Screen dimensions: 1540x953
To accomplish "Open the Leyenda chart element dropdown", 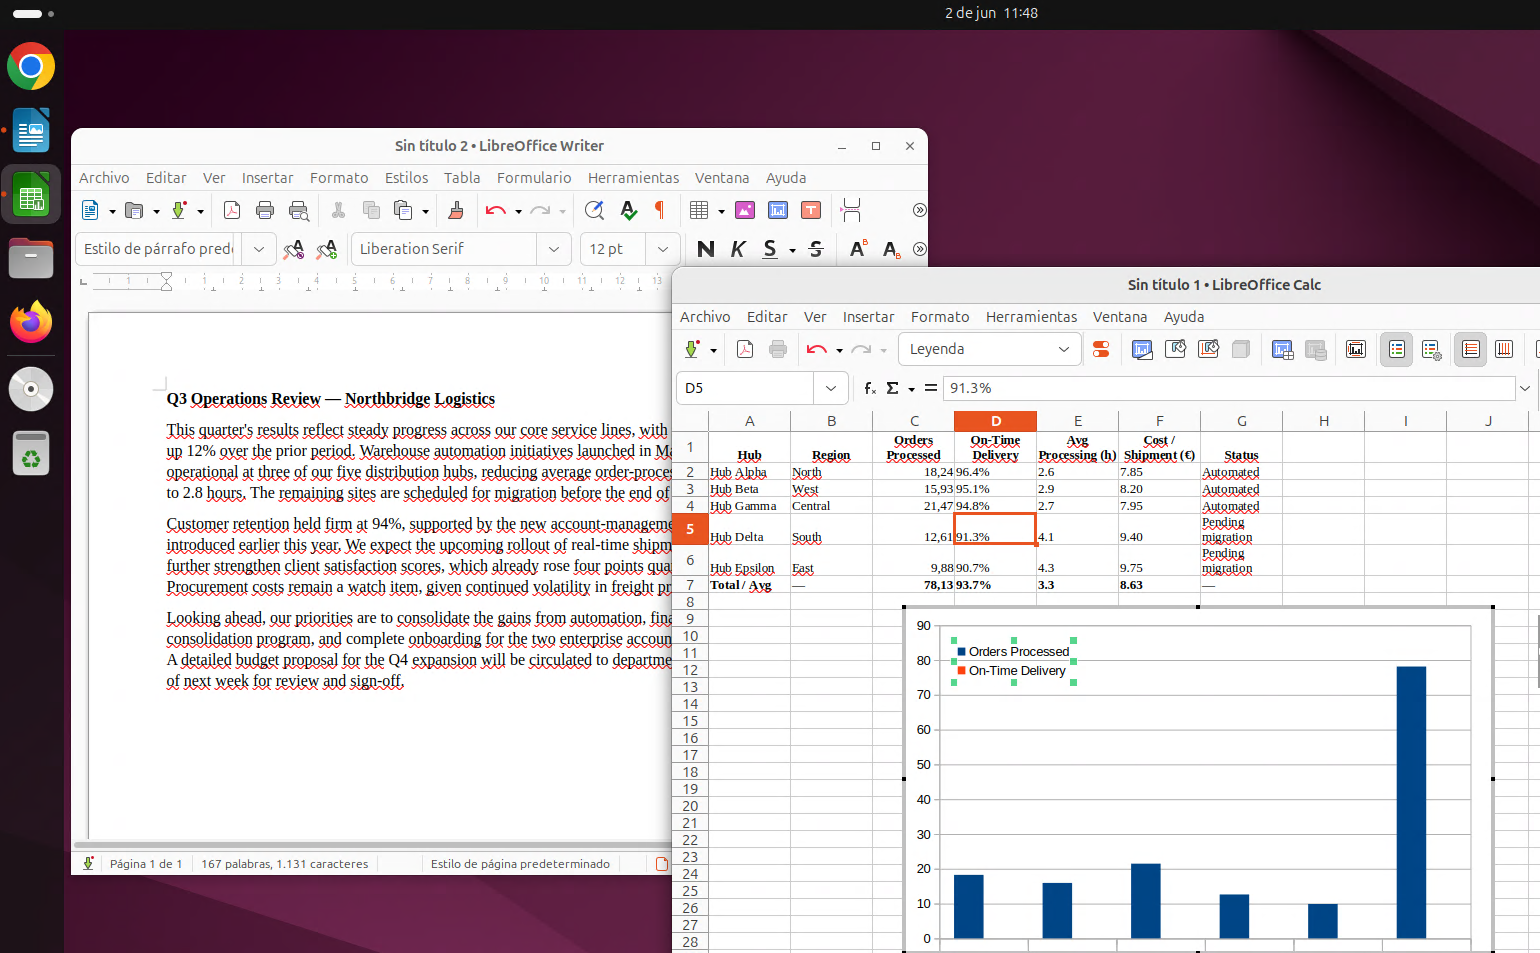I will [x=1064, y=349].
